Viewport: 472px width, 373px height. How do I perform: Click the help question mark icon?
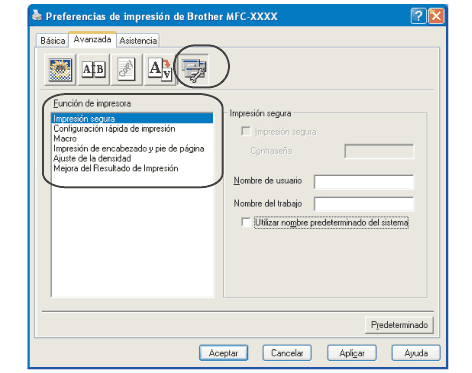tap(418, 16)
